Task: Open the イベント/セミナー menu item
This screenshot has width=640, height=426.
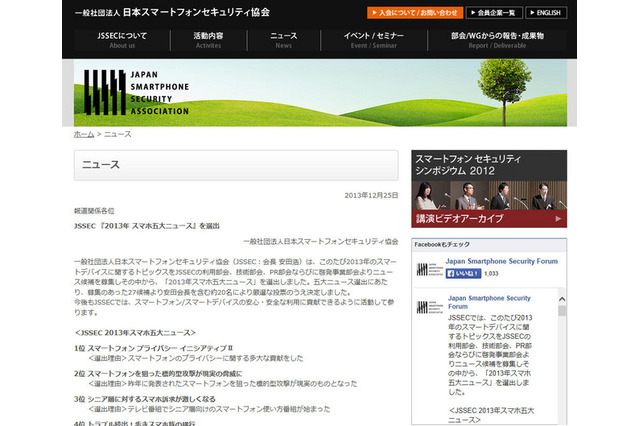Action: (x=373, y=40)
